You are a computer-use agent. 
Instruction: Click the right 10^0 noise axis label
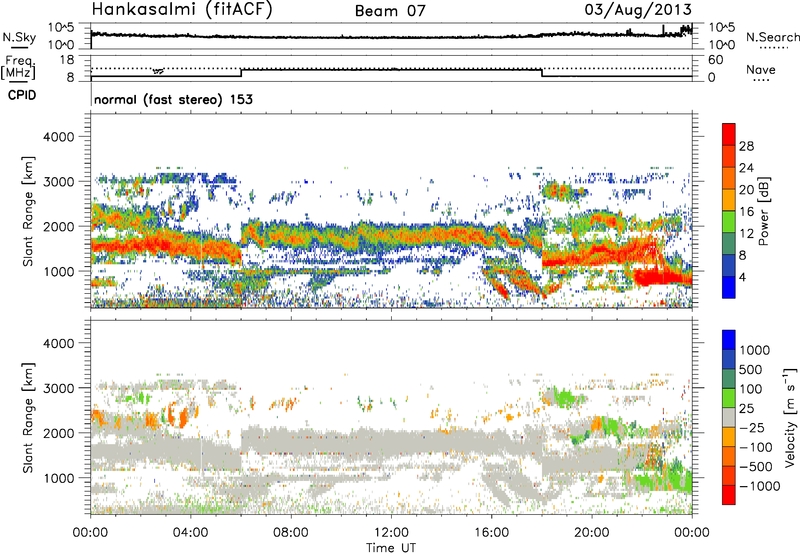point(722,45)
